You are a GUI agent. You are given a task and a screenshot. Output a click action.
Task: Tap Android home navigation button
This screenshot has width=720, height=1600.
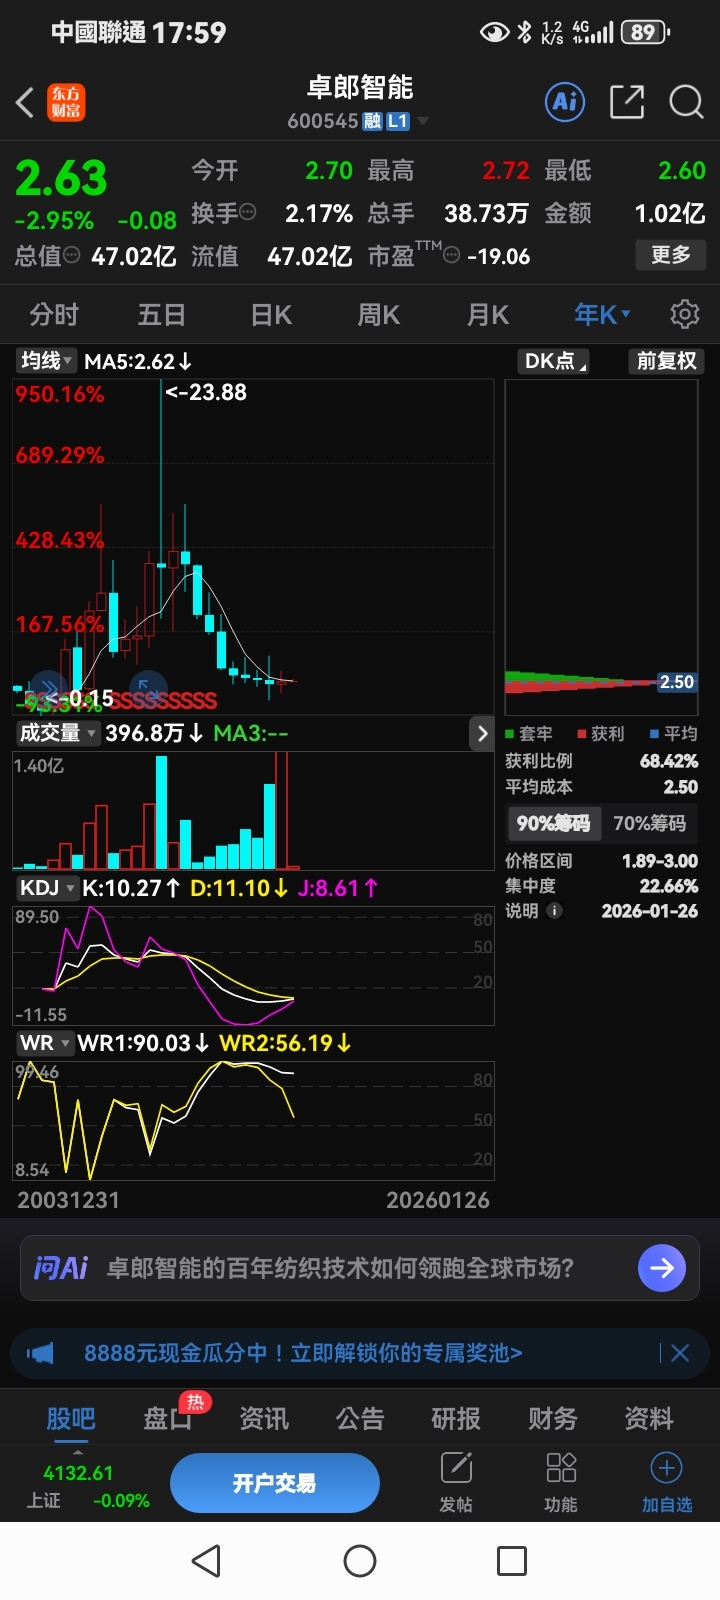point(360,1561)
